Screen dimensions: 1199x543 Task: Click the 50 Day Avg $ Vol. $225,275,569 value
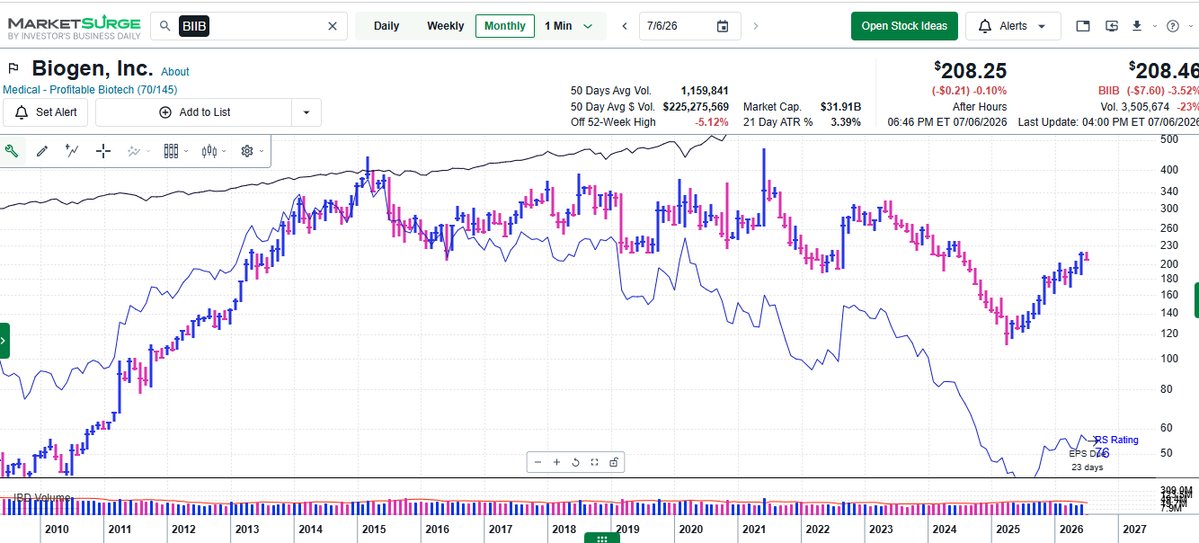click(696, 107)
